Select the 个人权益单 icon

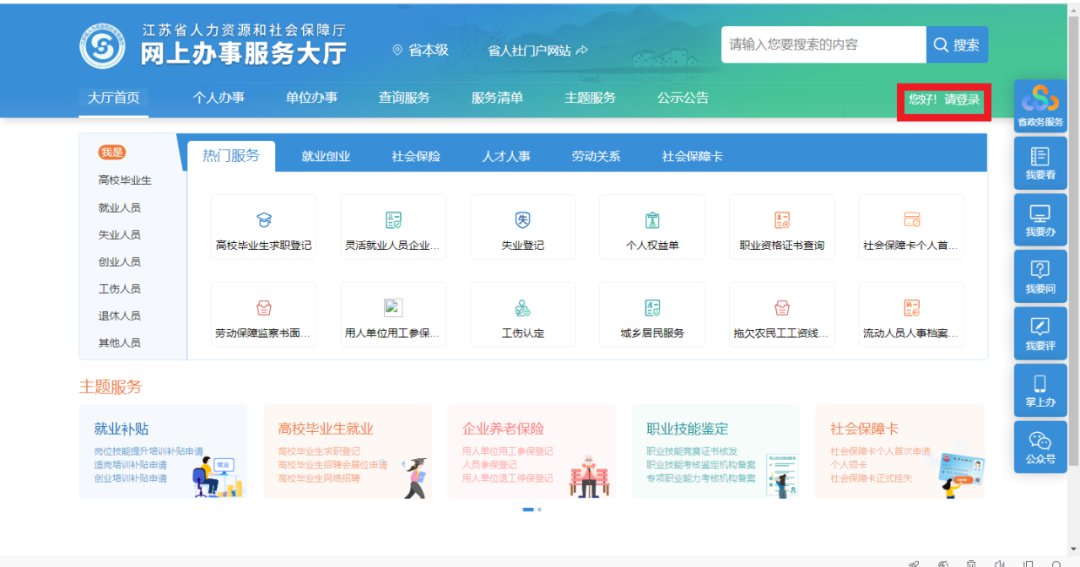click(x=652, y=221)
